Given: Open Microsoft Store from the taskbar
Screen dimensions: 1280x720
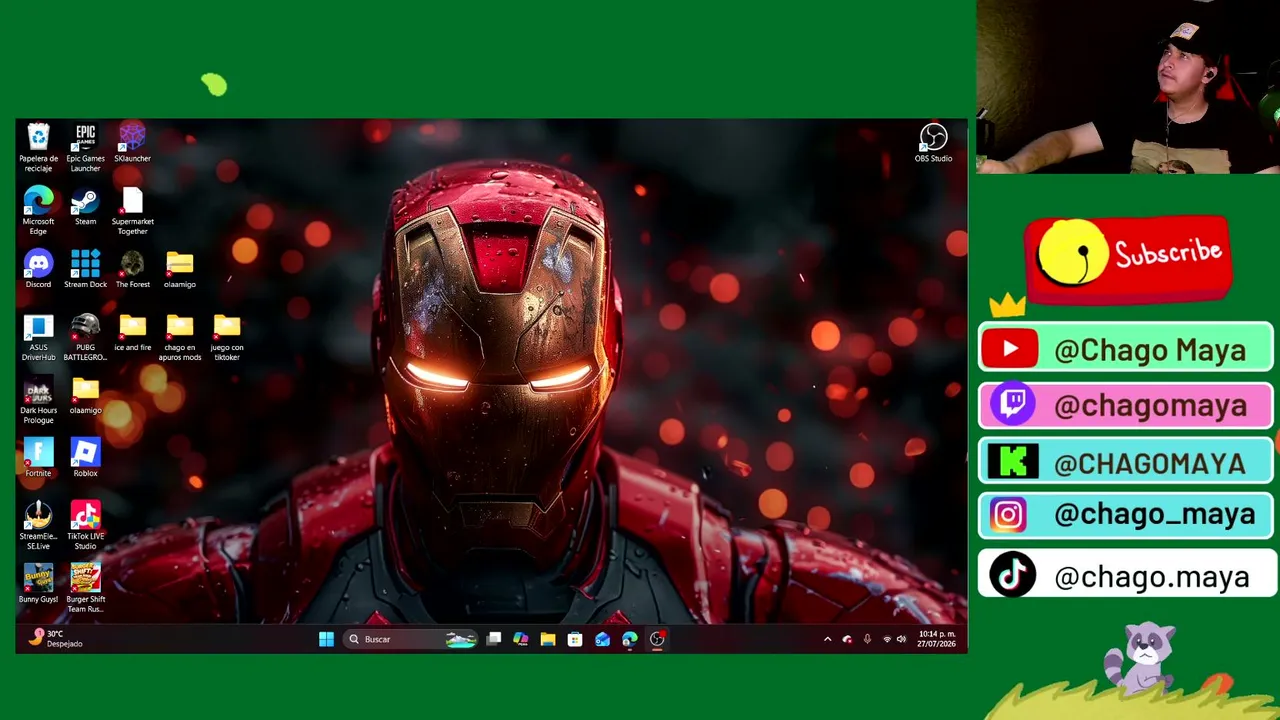Looking at the screenshot, I should (x=575, y=639).
